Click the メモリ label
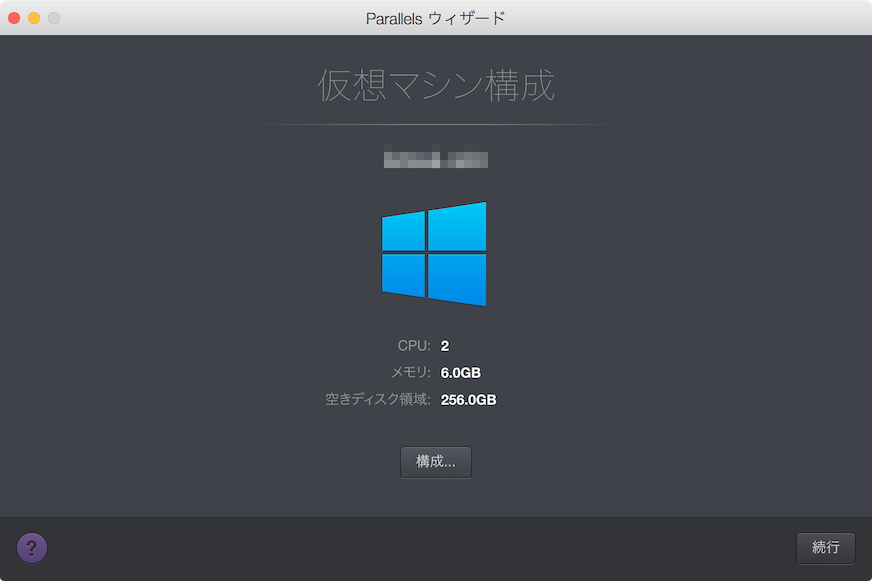The width and height of the screenshot is (872, 581). pyautogui.click(x=411, y=373)
